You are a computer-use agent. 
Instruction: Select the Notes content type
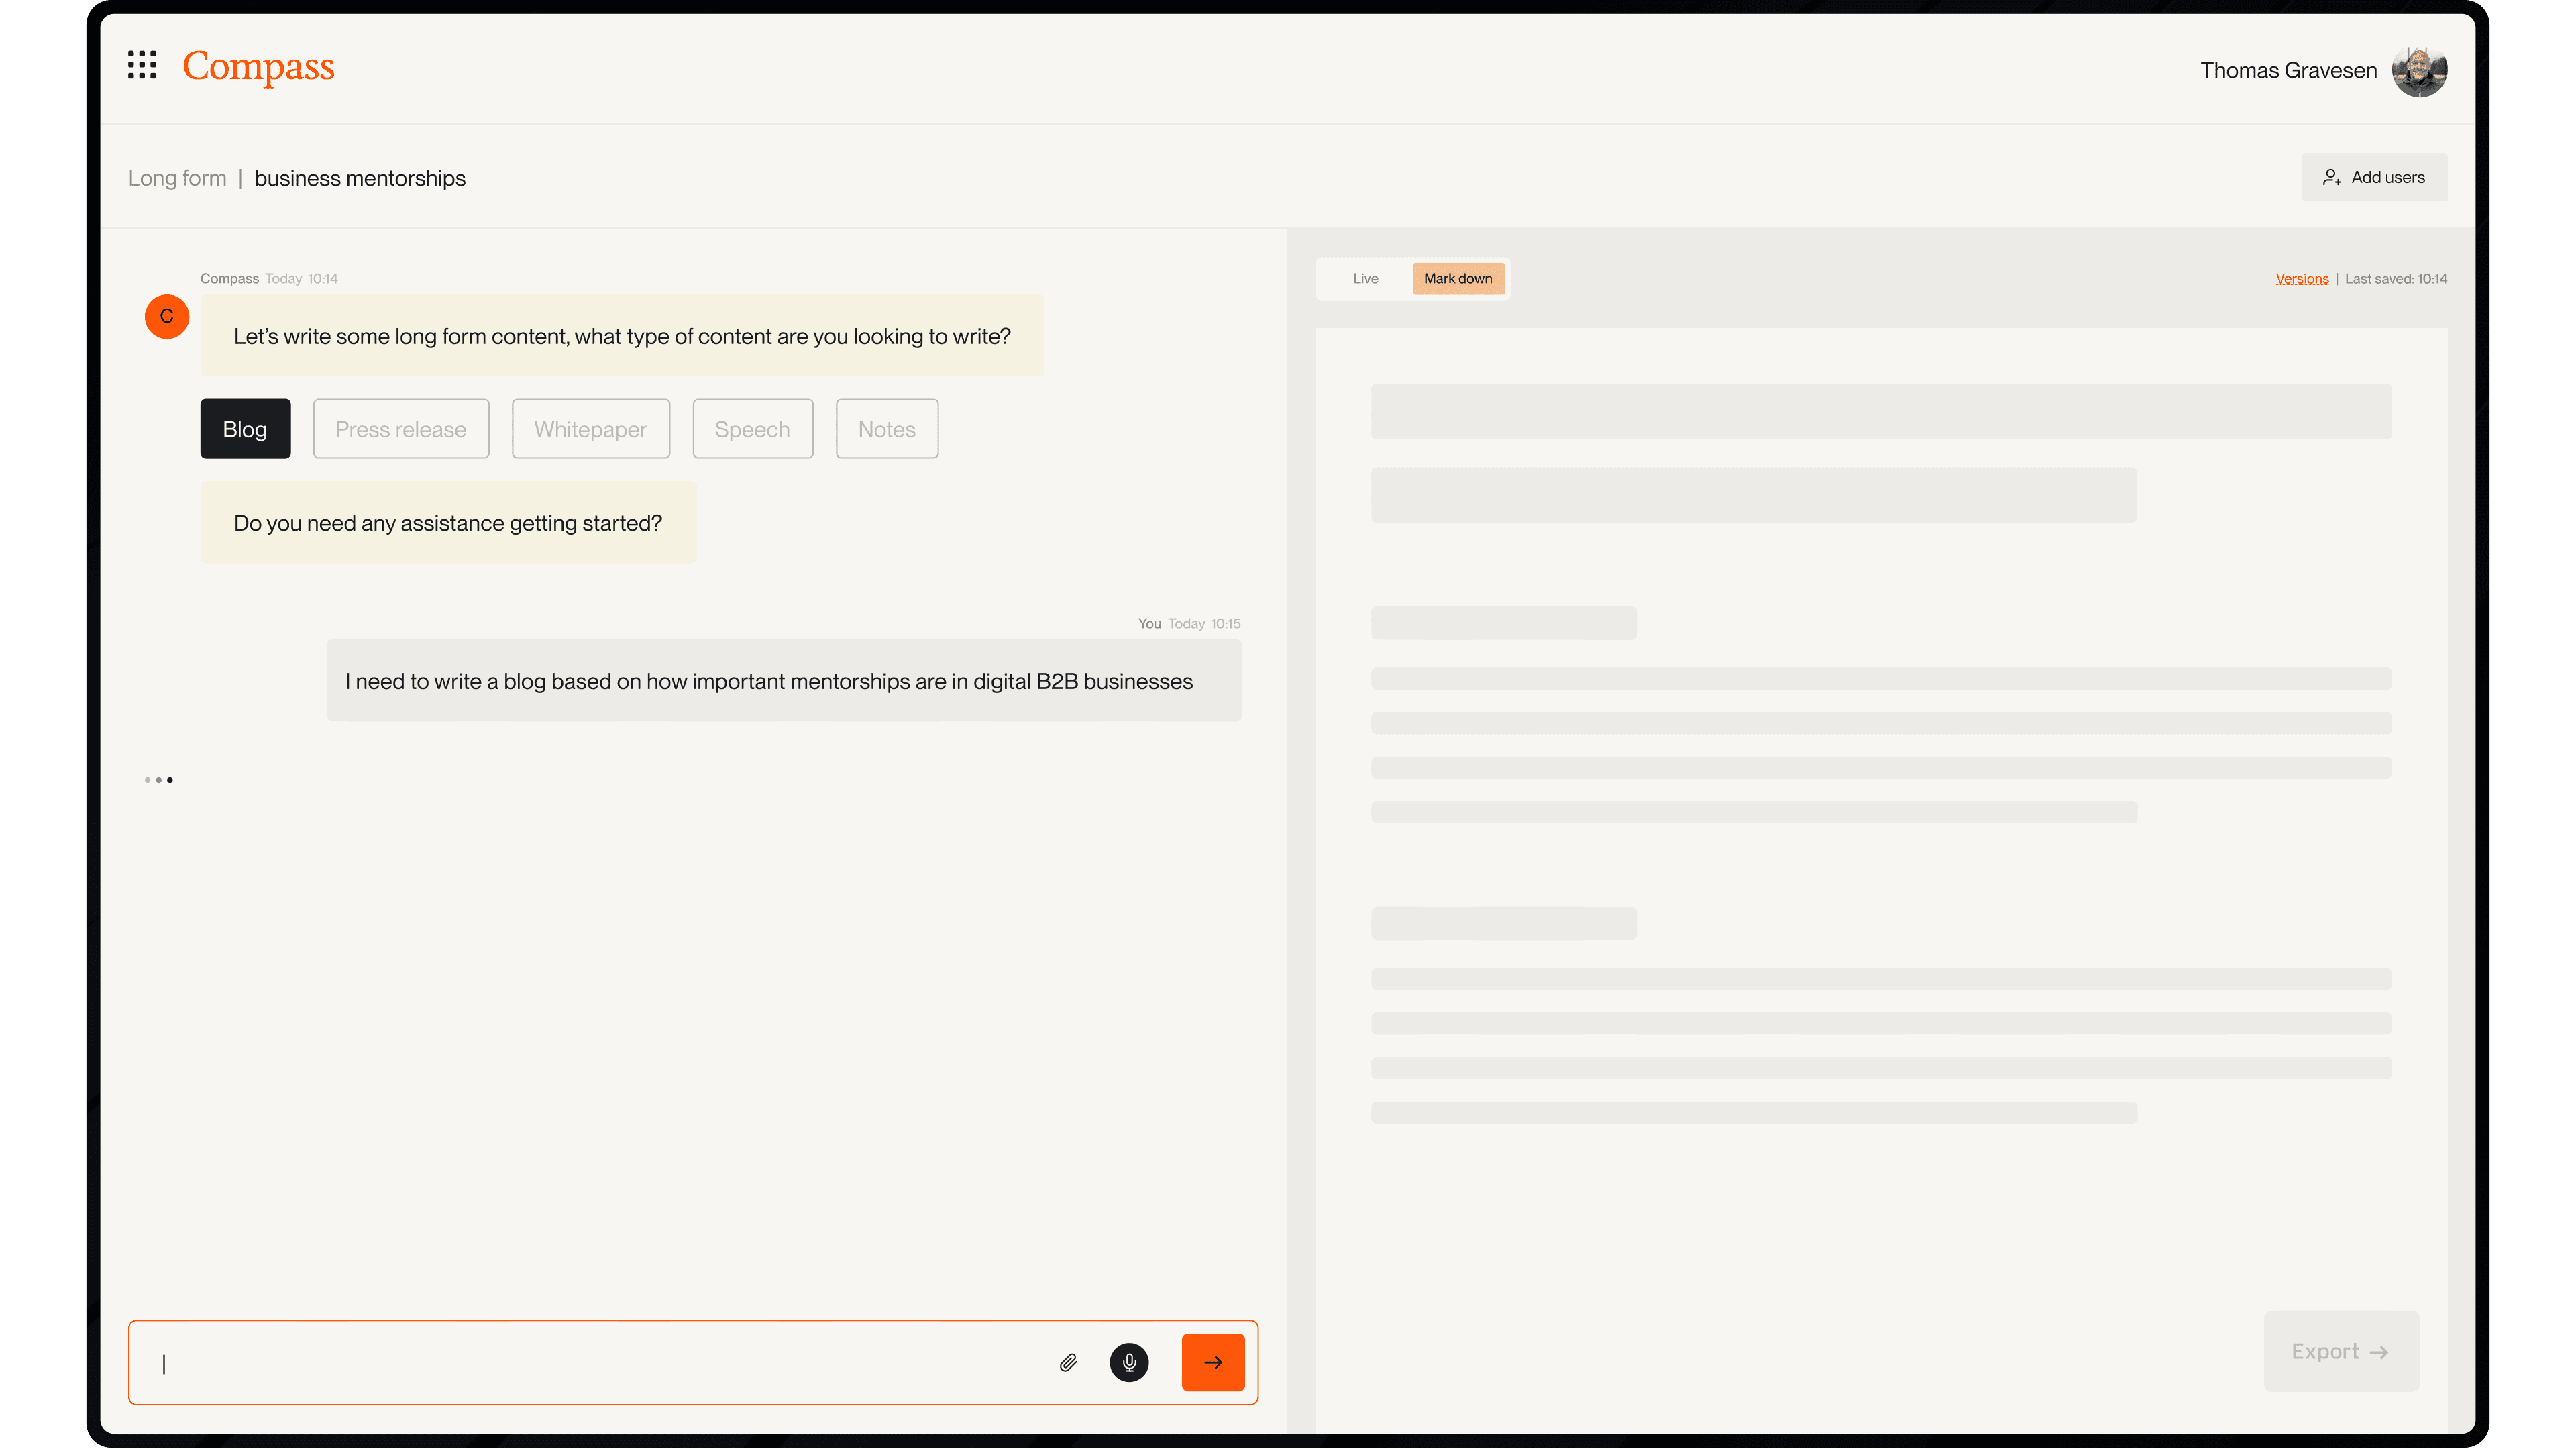887,429
